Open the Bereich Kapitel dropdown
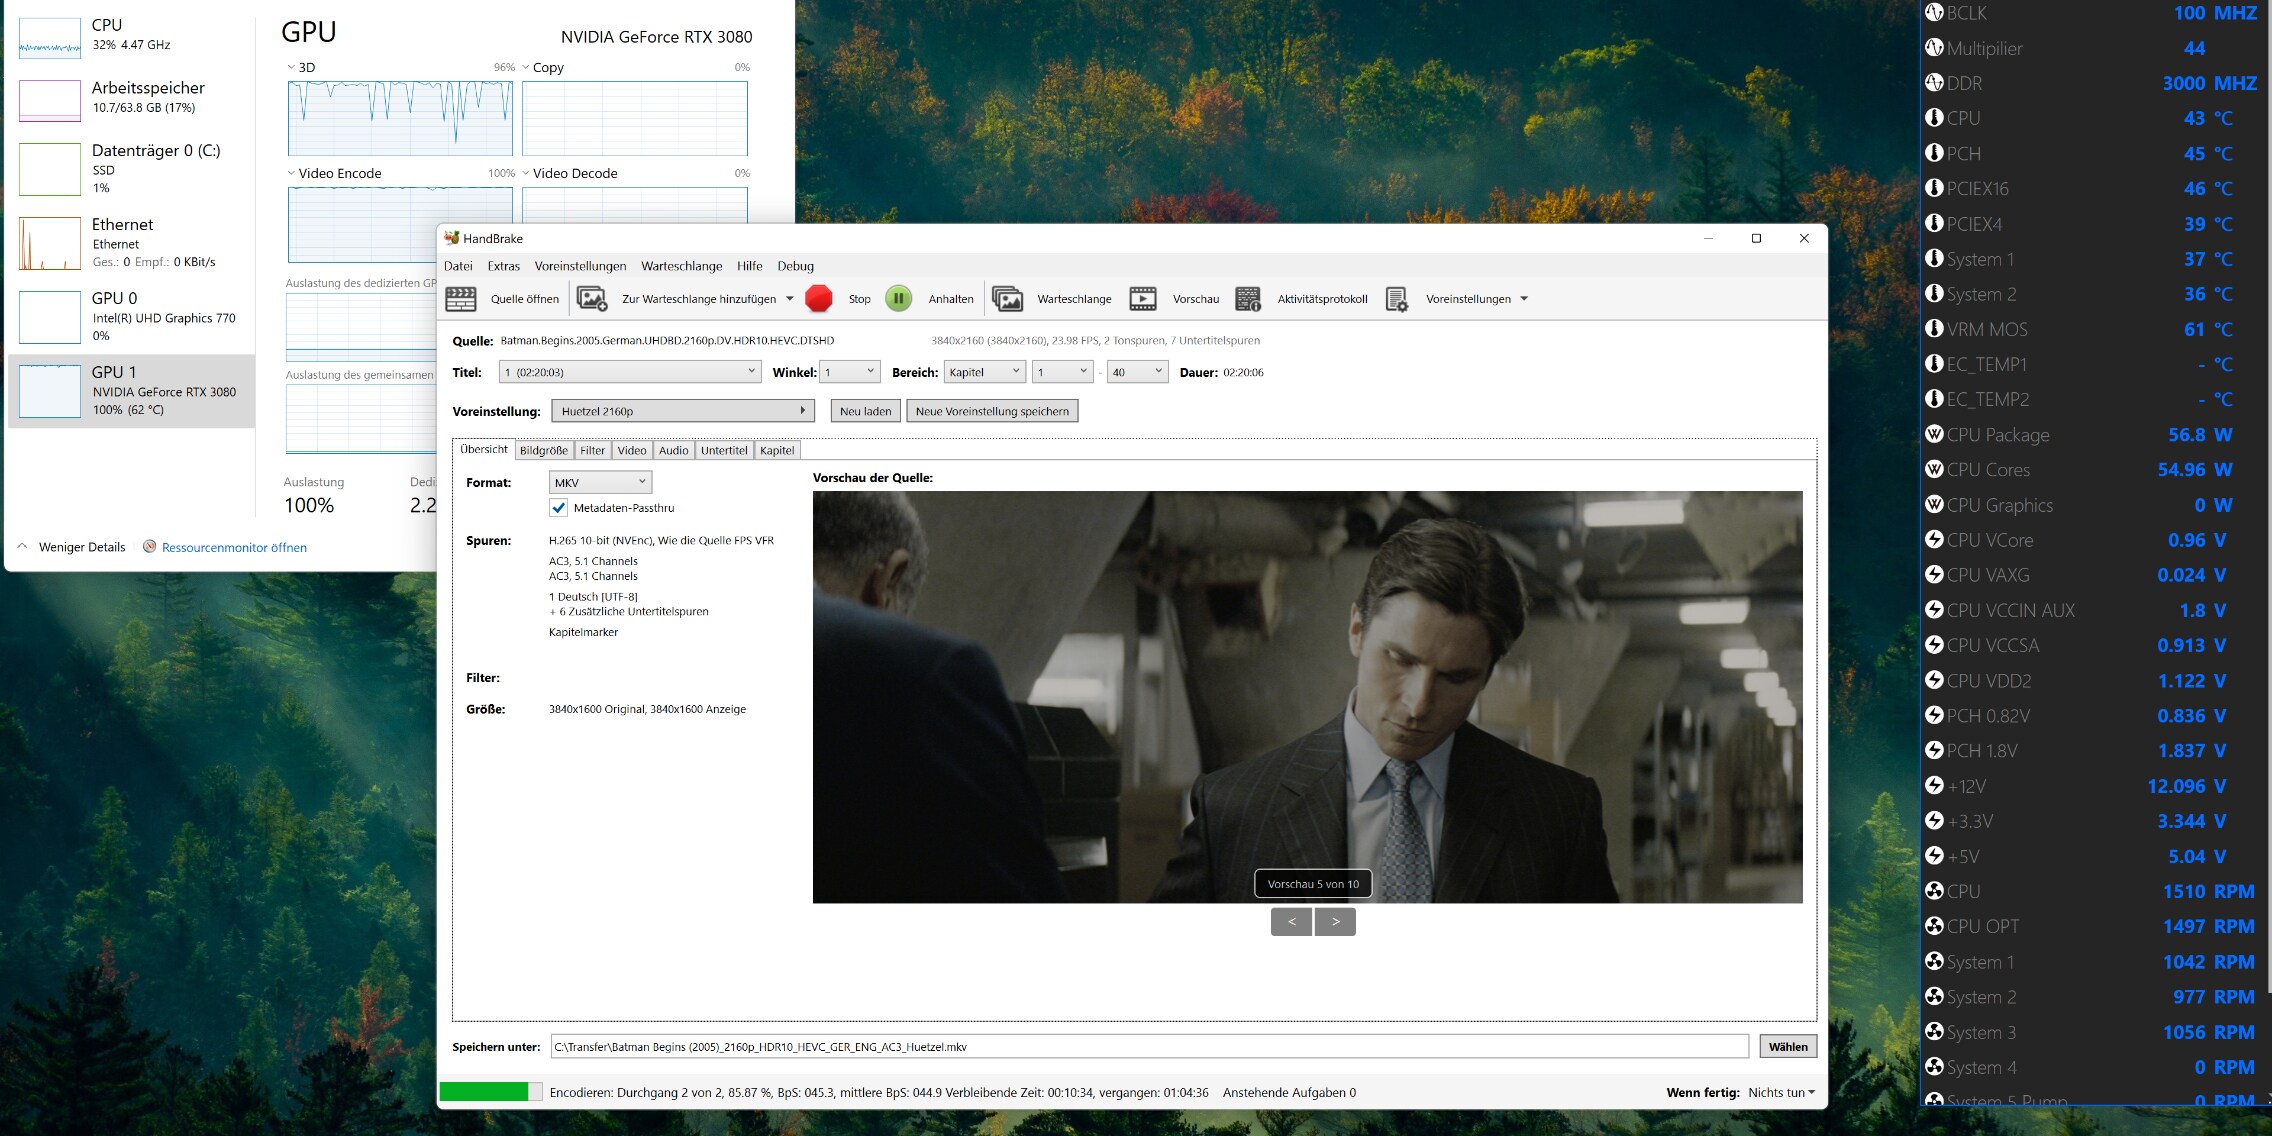The height and width of the screenshot is (1136, 2272). 985,372
